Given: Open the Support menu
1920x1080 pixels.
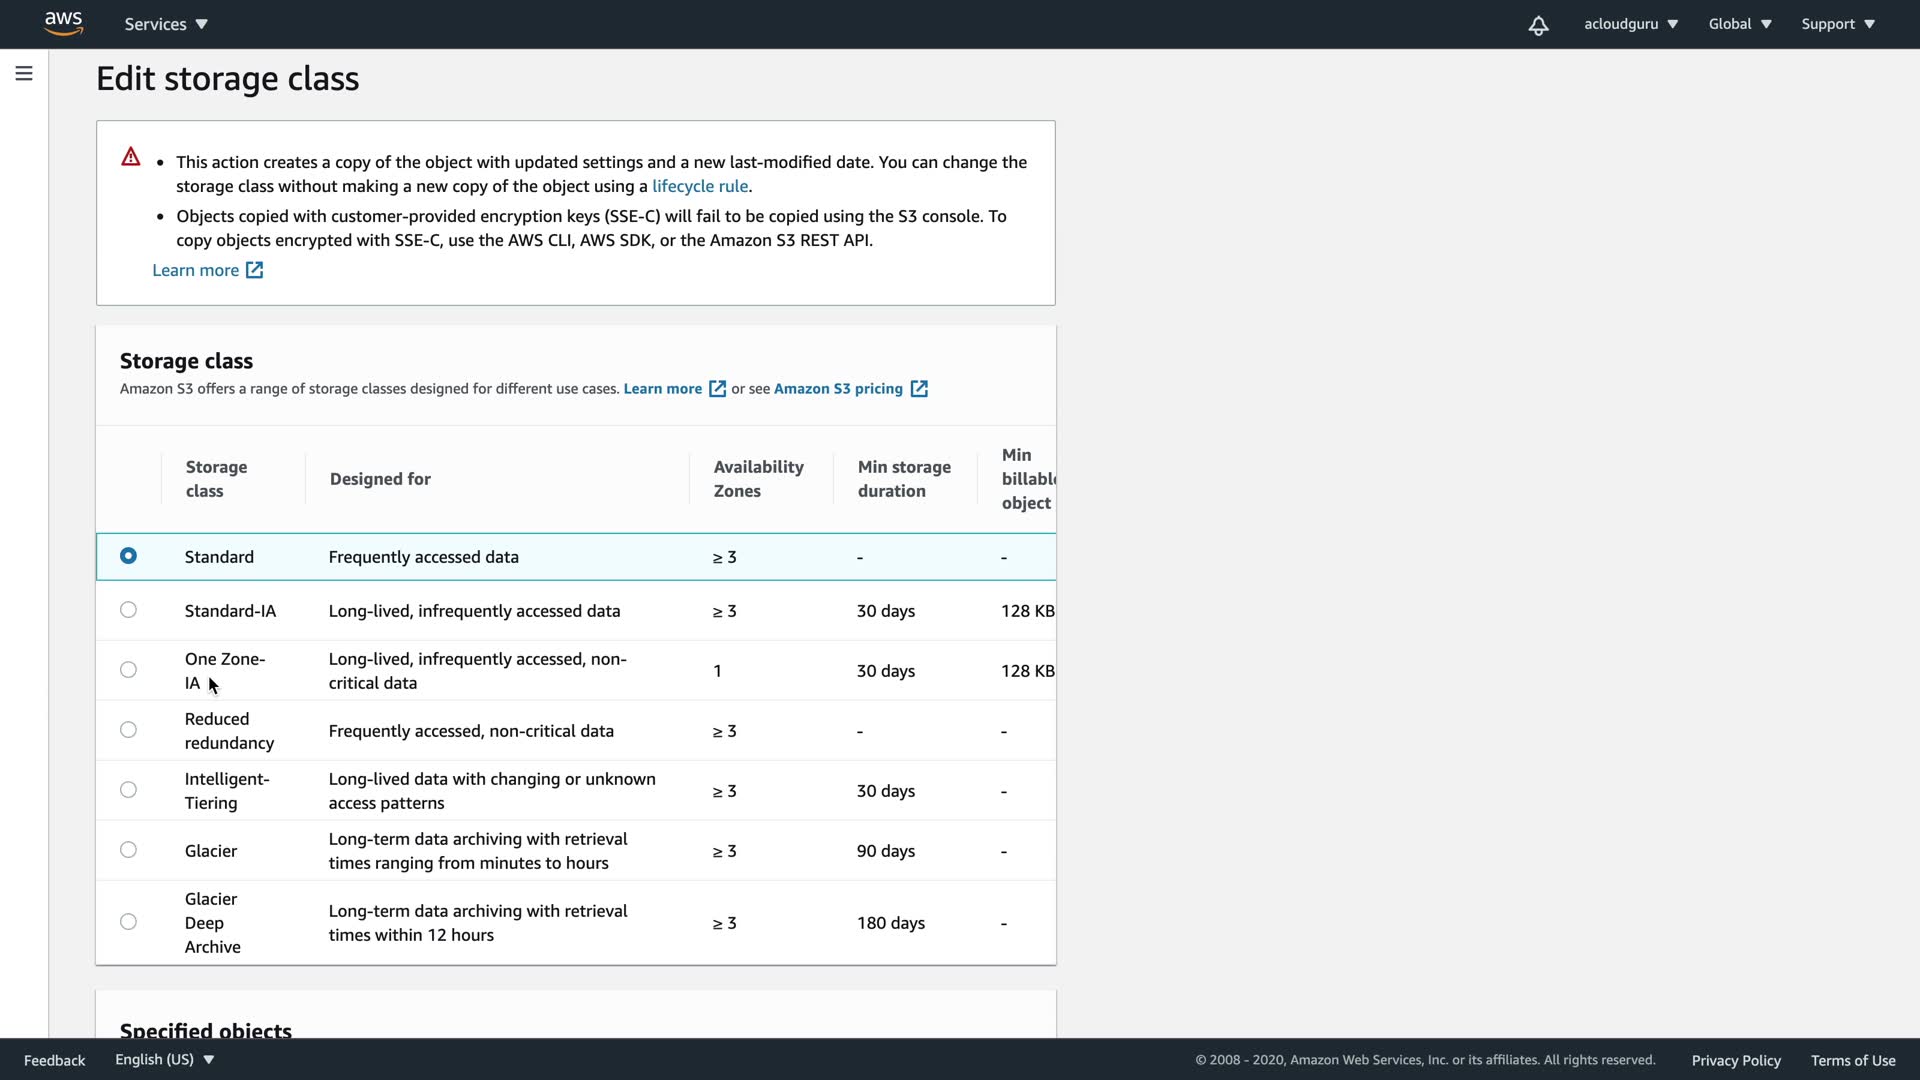Looking at the screenshot, I should click(x=1837, y=24).
